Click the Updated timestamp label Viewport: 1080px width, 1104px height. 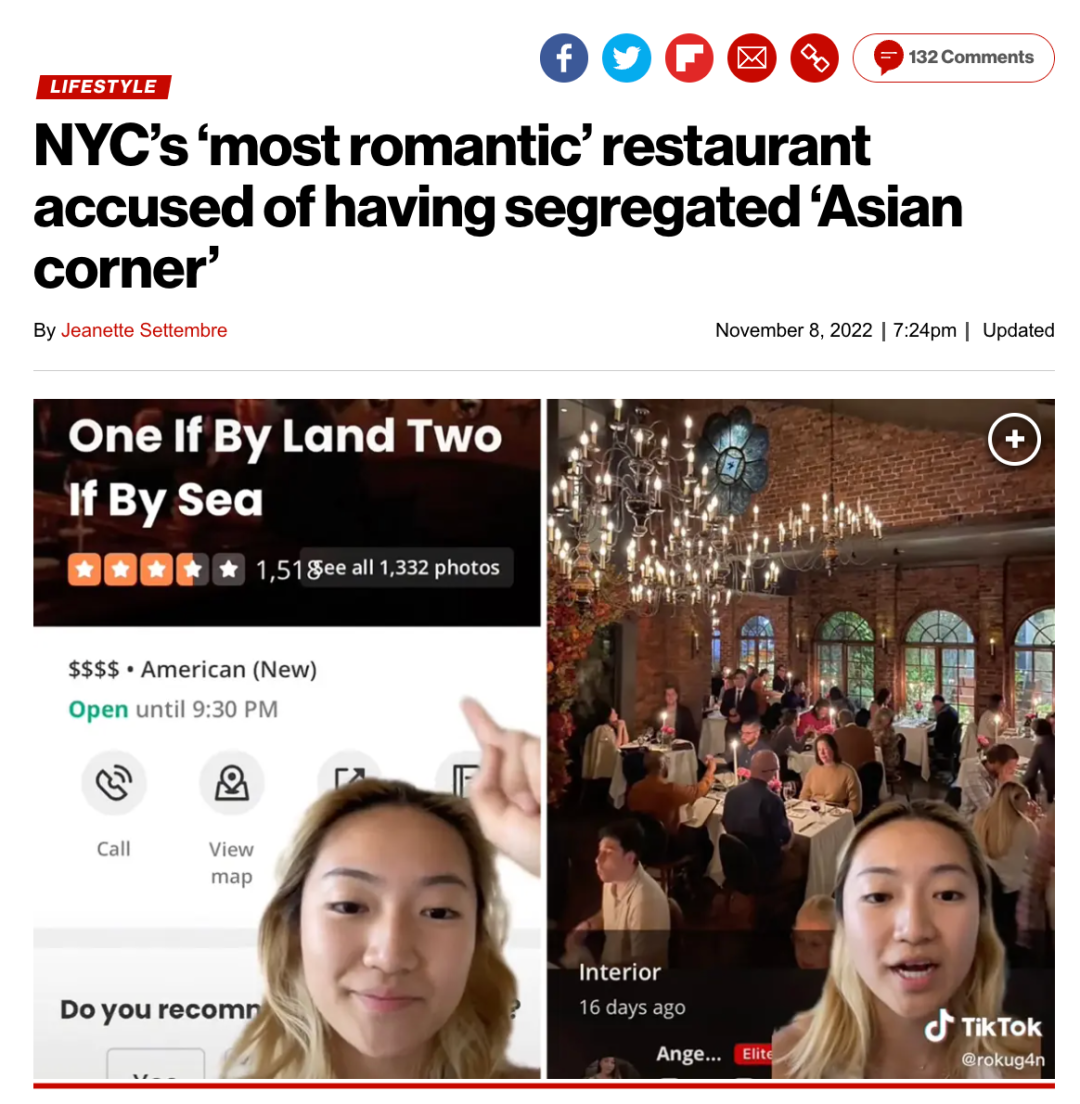[1018, 330]
